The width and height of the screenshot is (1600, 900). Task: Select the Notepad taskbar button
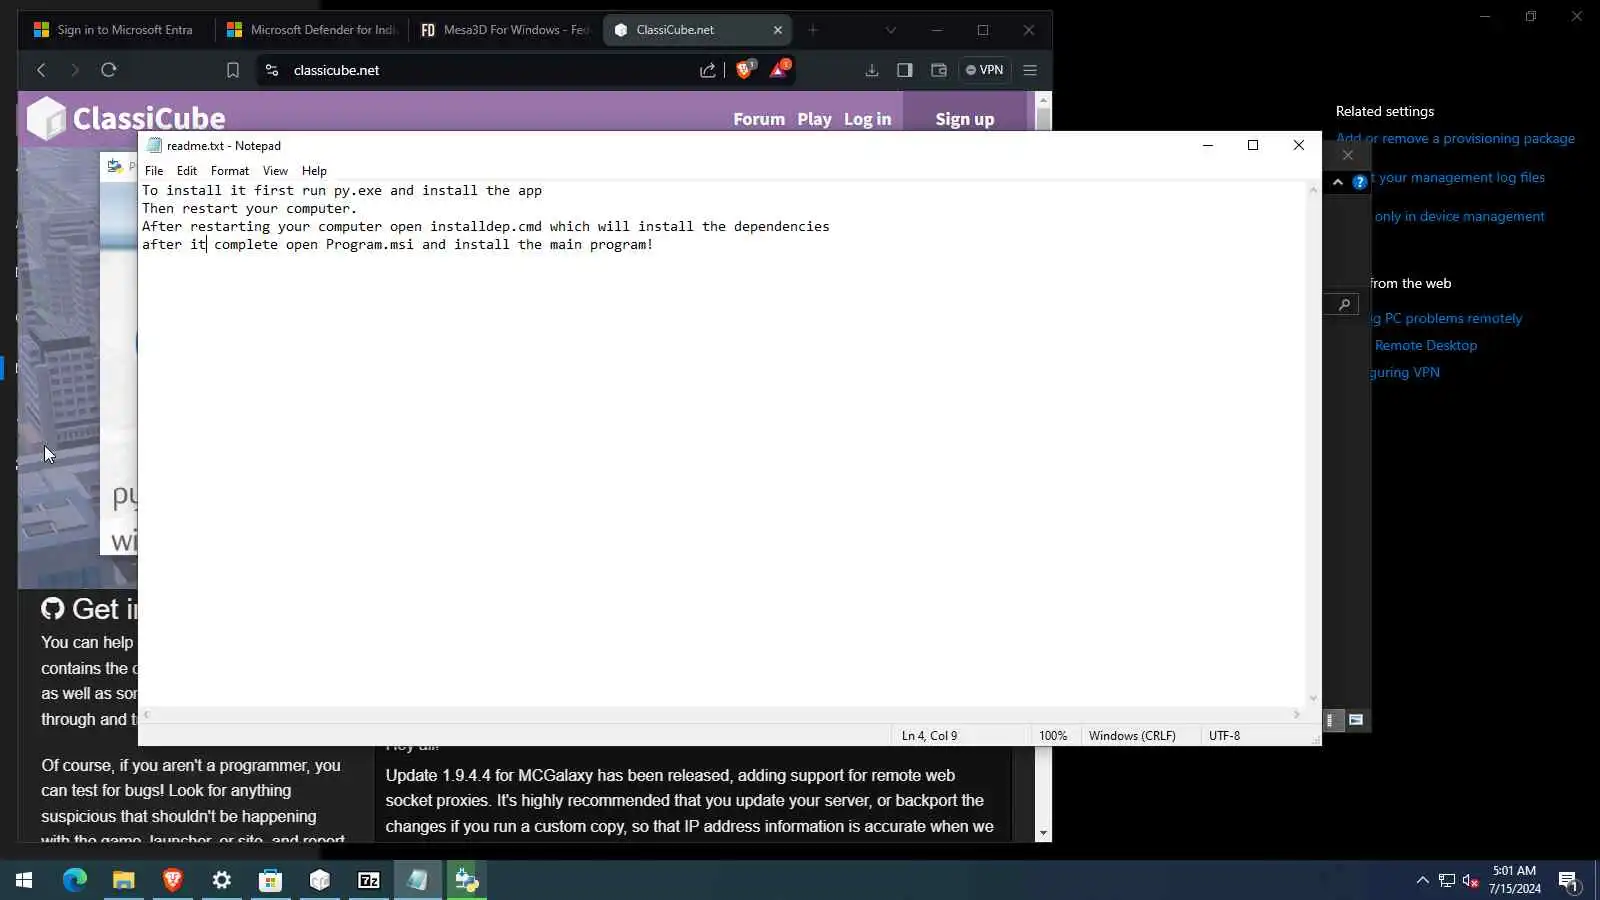(418, 880)
